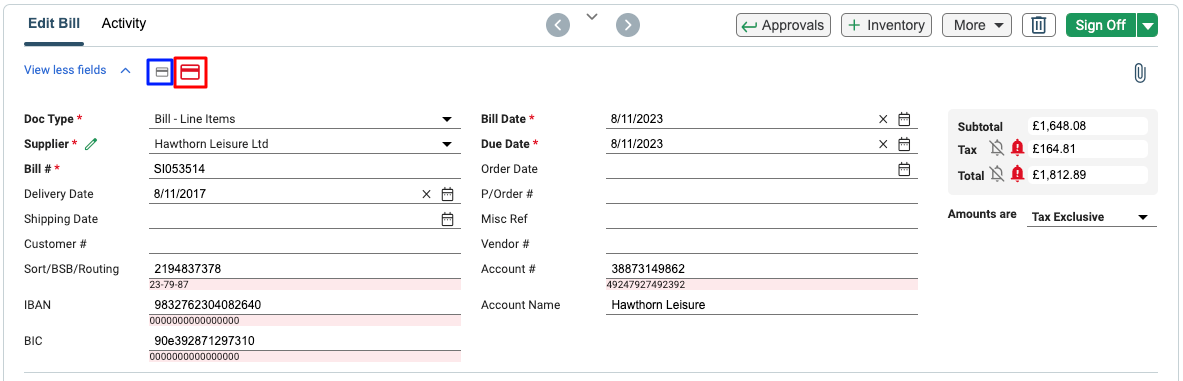Screen dimensions: 1183x381
Task: Click the red Tax alert bell
Action: pyautogui.click(x=1017, y=149)
